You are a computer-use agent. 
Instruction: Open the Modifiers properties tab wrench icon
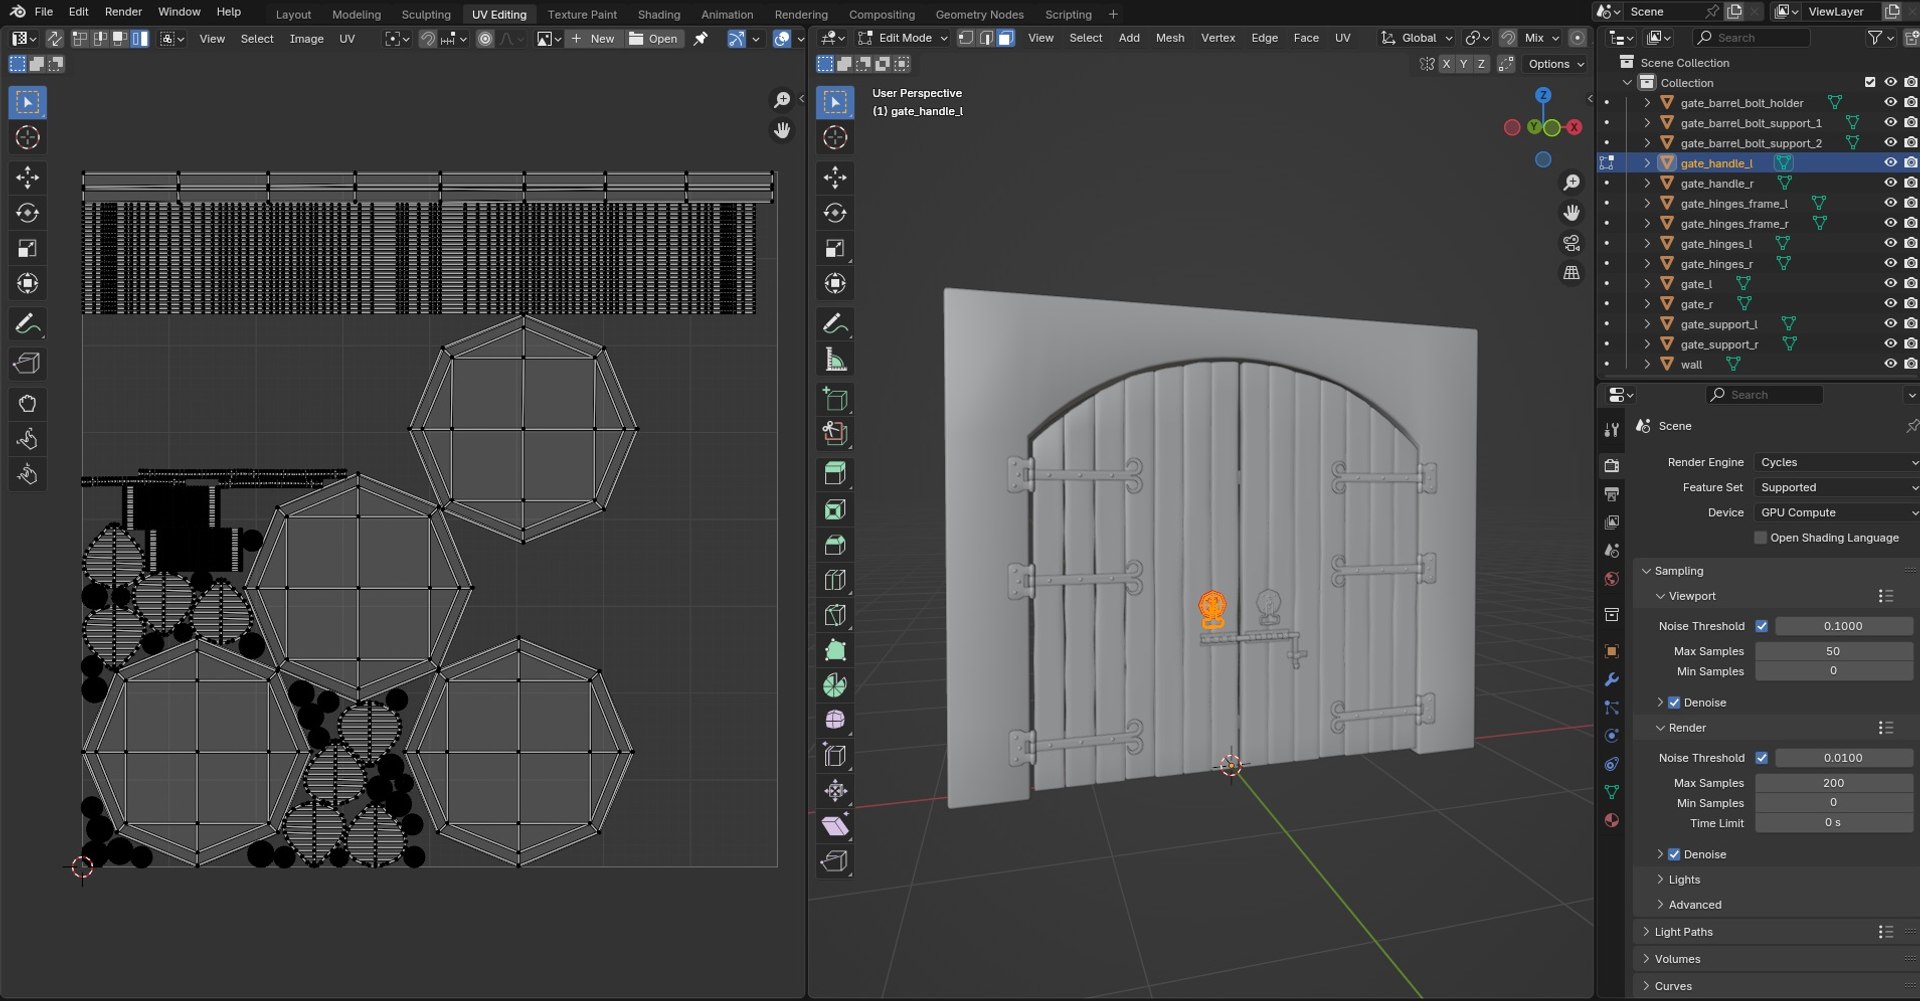[x=1611, y=680]
